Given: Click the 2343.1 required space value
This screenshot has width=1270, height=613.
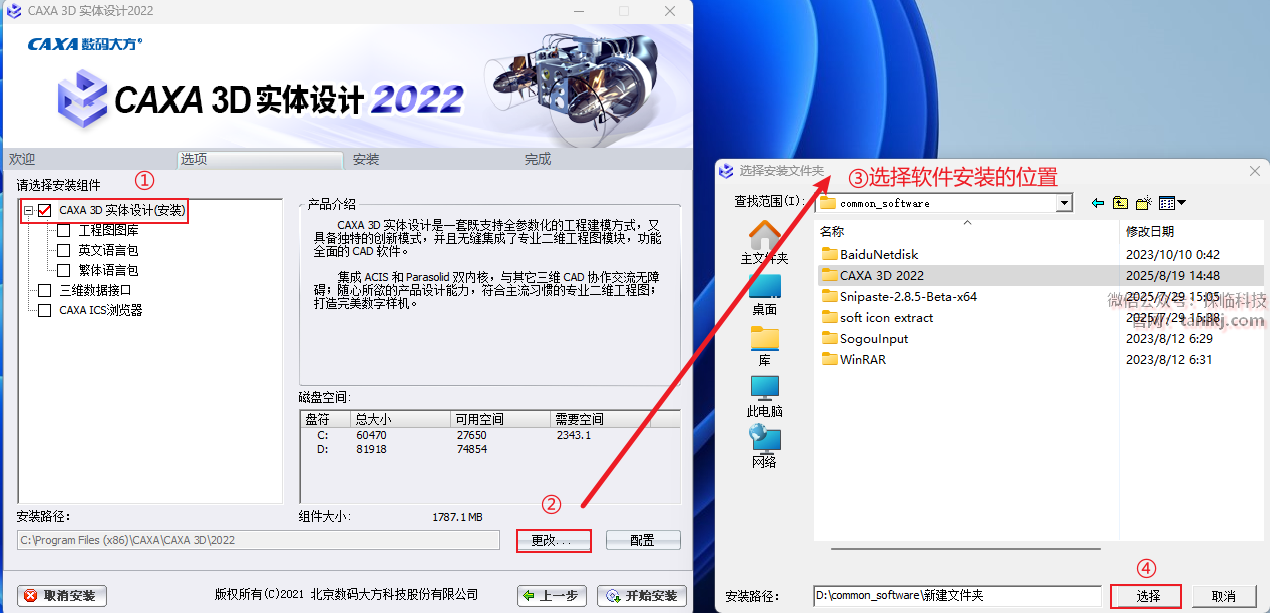Looking at the screenshot, I should [x=574, y=435].
